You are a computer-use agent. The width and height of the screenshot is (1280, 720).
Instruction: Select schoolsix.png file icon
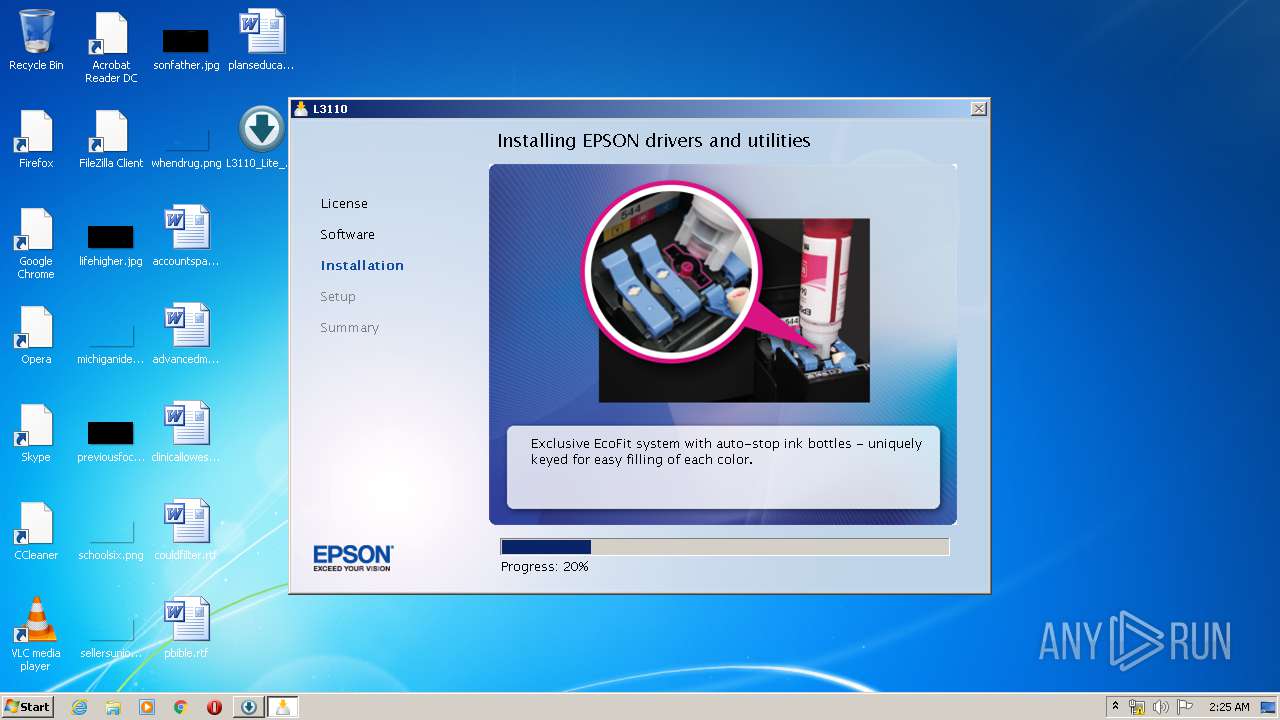(x=111, y=538)
